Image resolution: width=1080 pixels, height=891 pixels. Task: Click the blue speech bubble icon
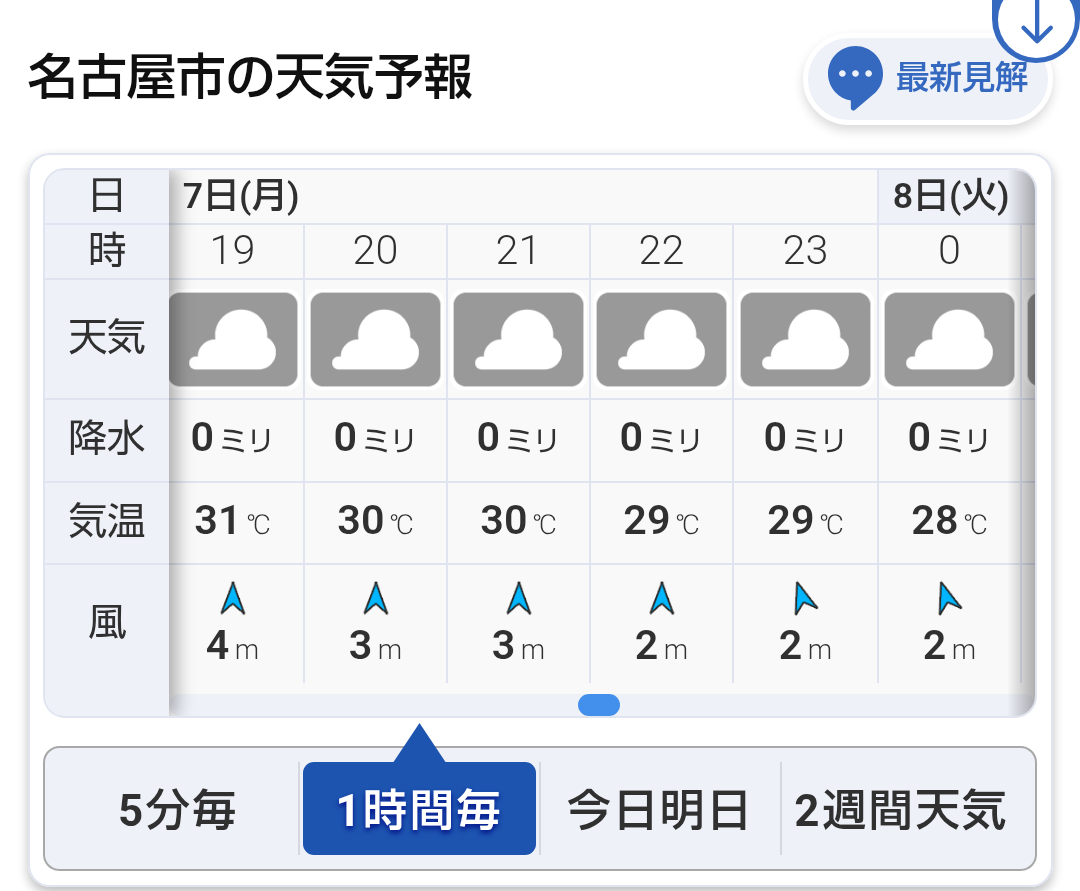[x=855, y=77]
